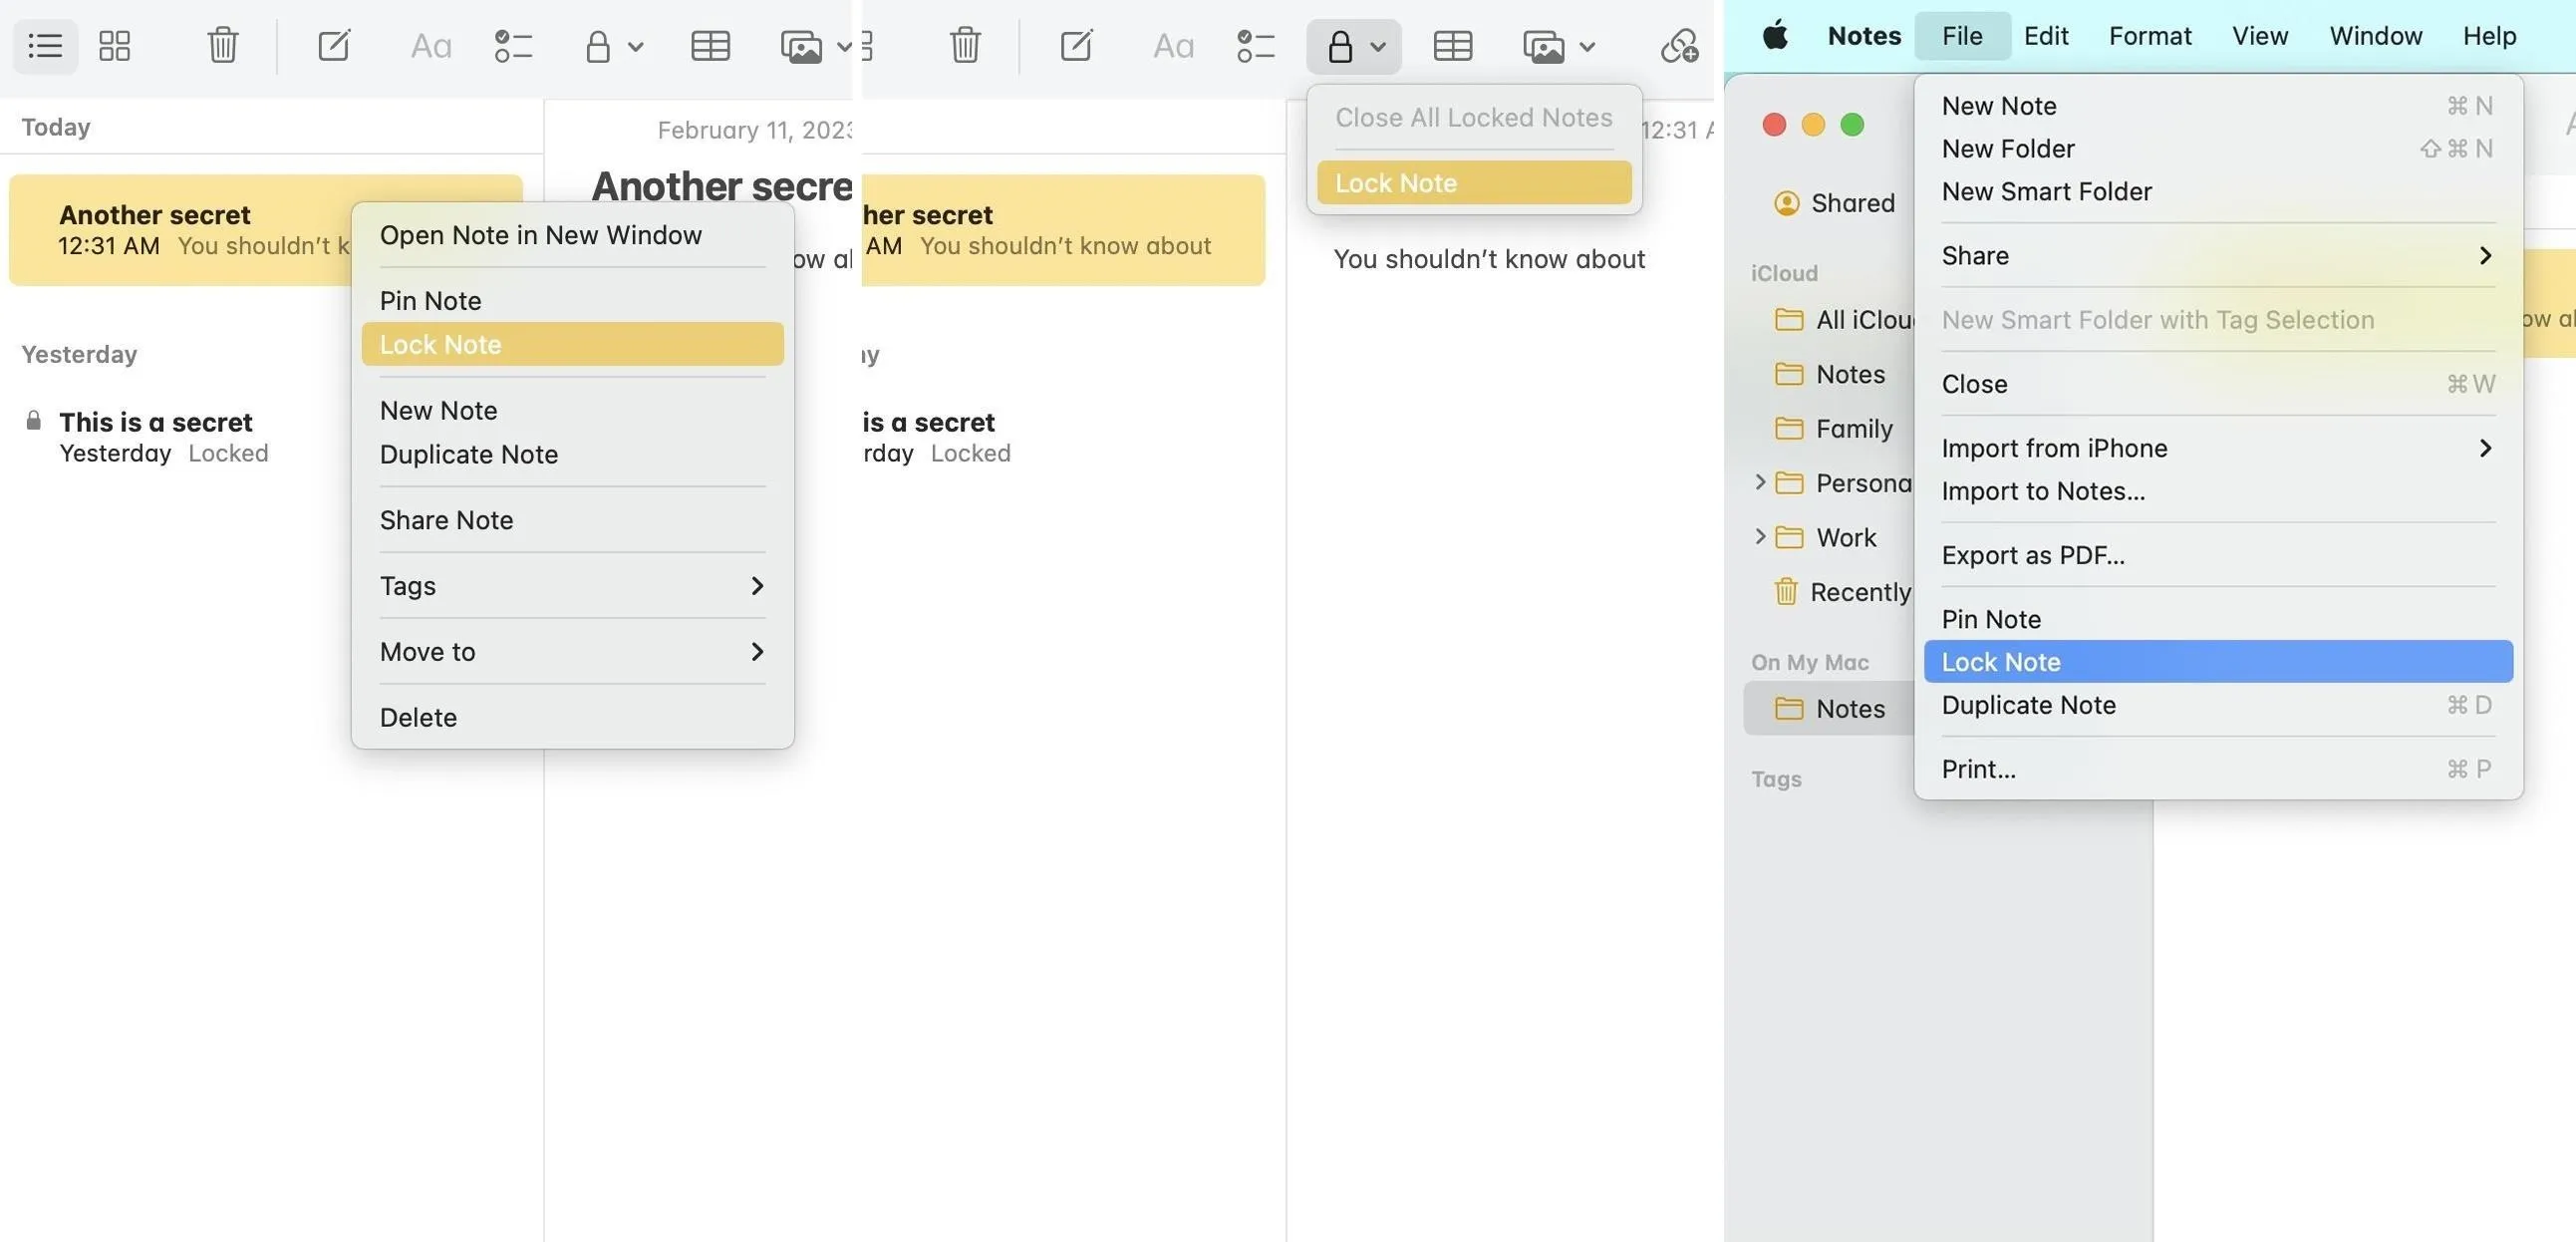Image resolution: width=2576 pixels, height=1242 pixels.
Task: Click checklist icon in middle window toolbar
Action: (1255, 46)
